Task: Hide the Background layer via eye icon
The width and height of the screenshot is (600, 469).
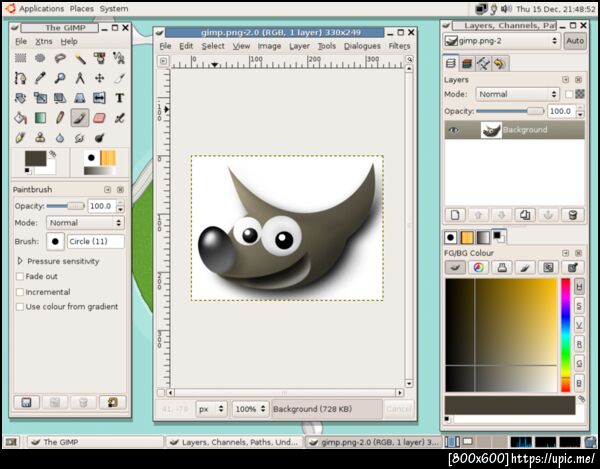Action: tap(453, 130)
